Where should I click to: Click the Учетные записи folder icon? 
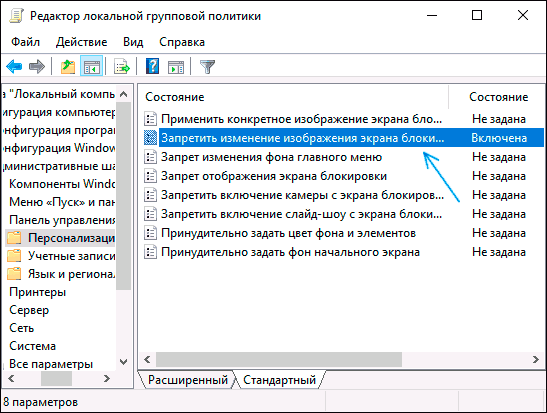point(14,256)
